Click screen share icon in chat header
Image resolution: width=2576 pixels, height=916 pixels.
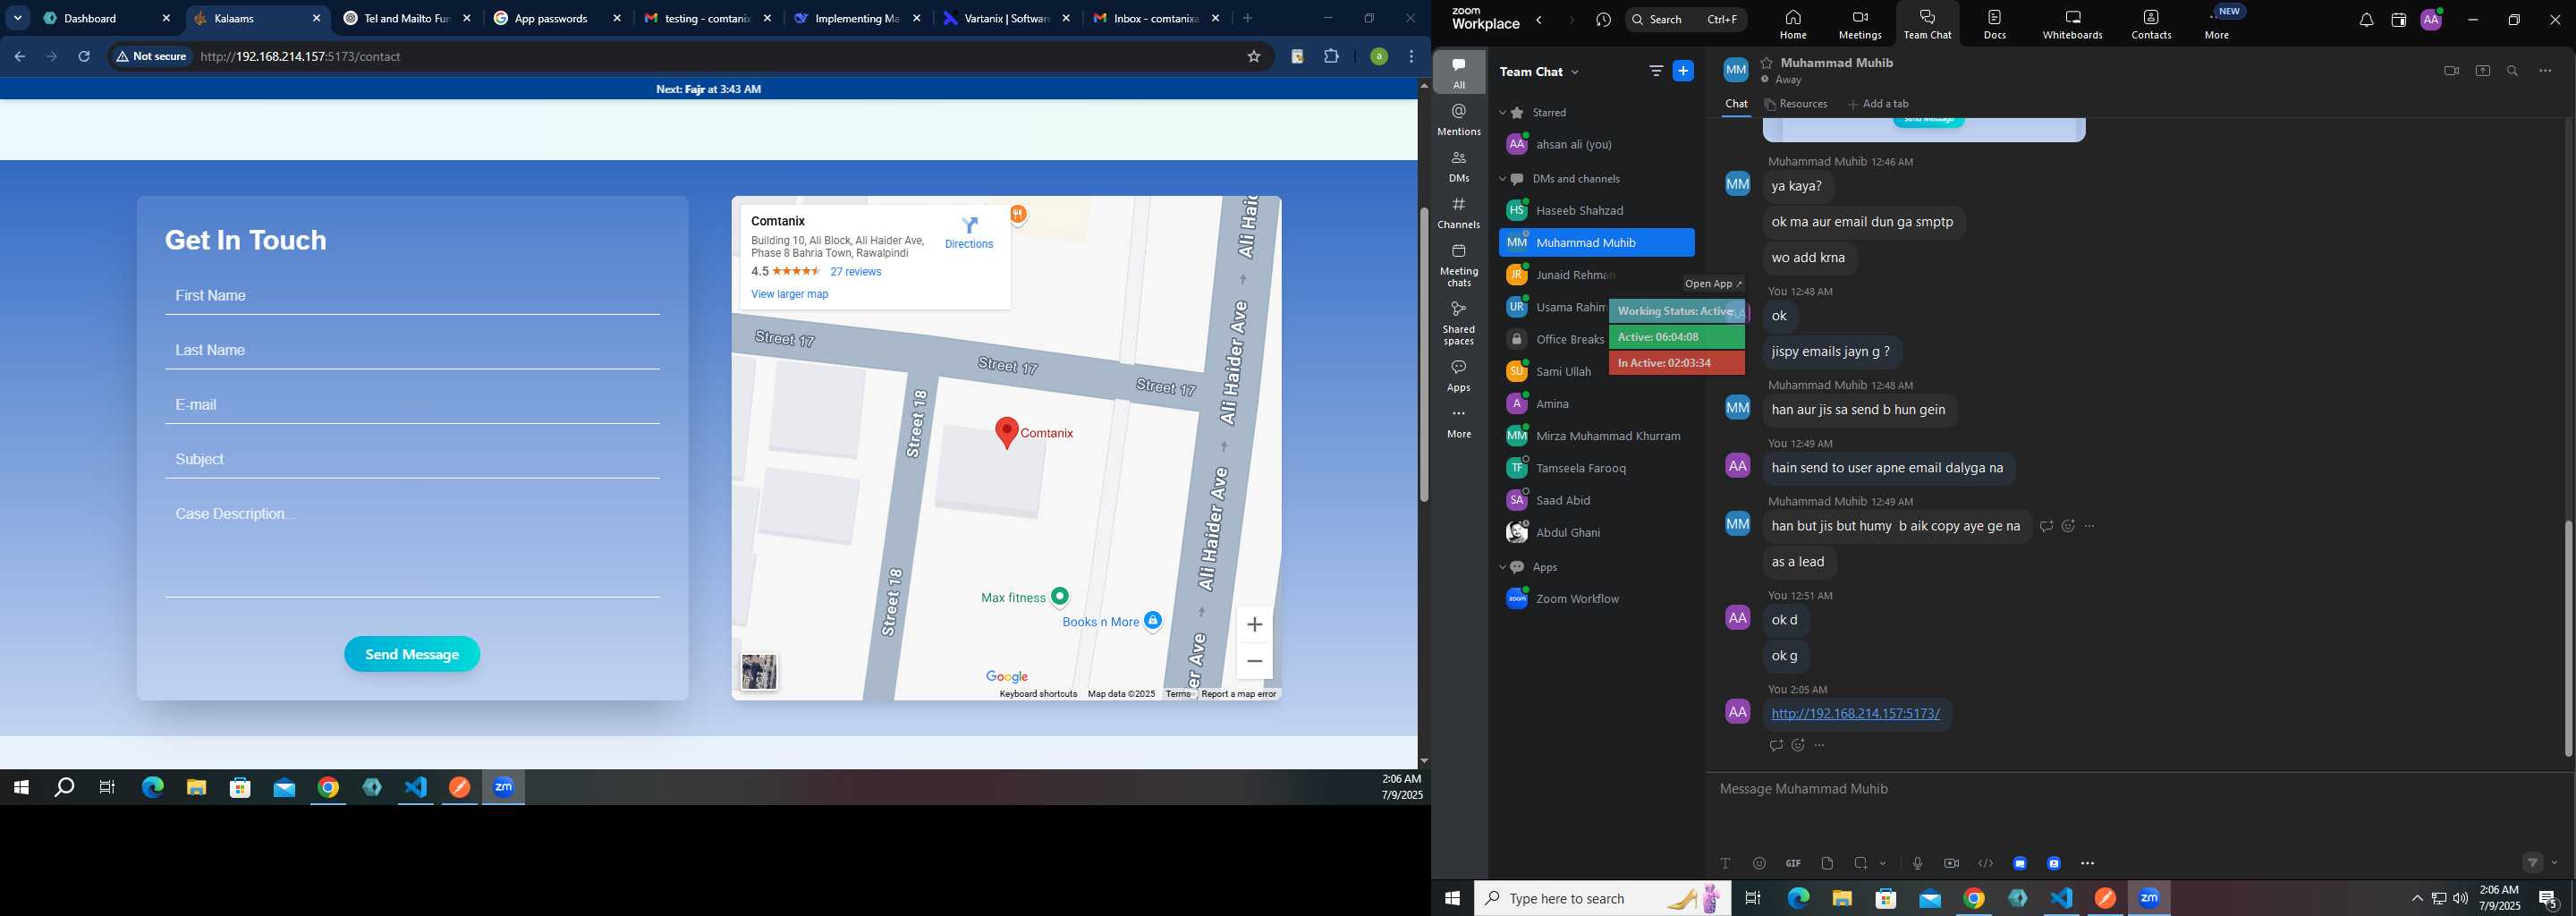coord(2482,71)
